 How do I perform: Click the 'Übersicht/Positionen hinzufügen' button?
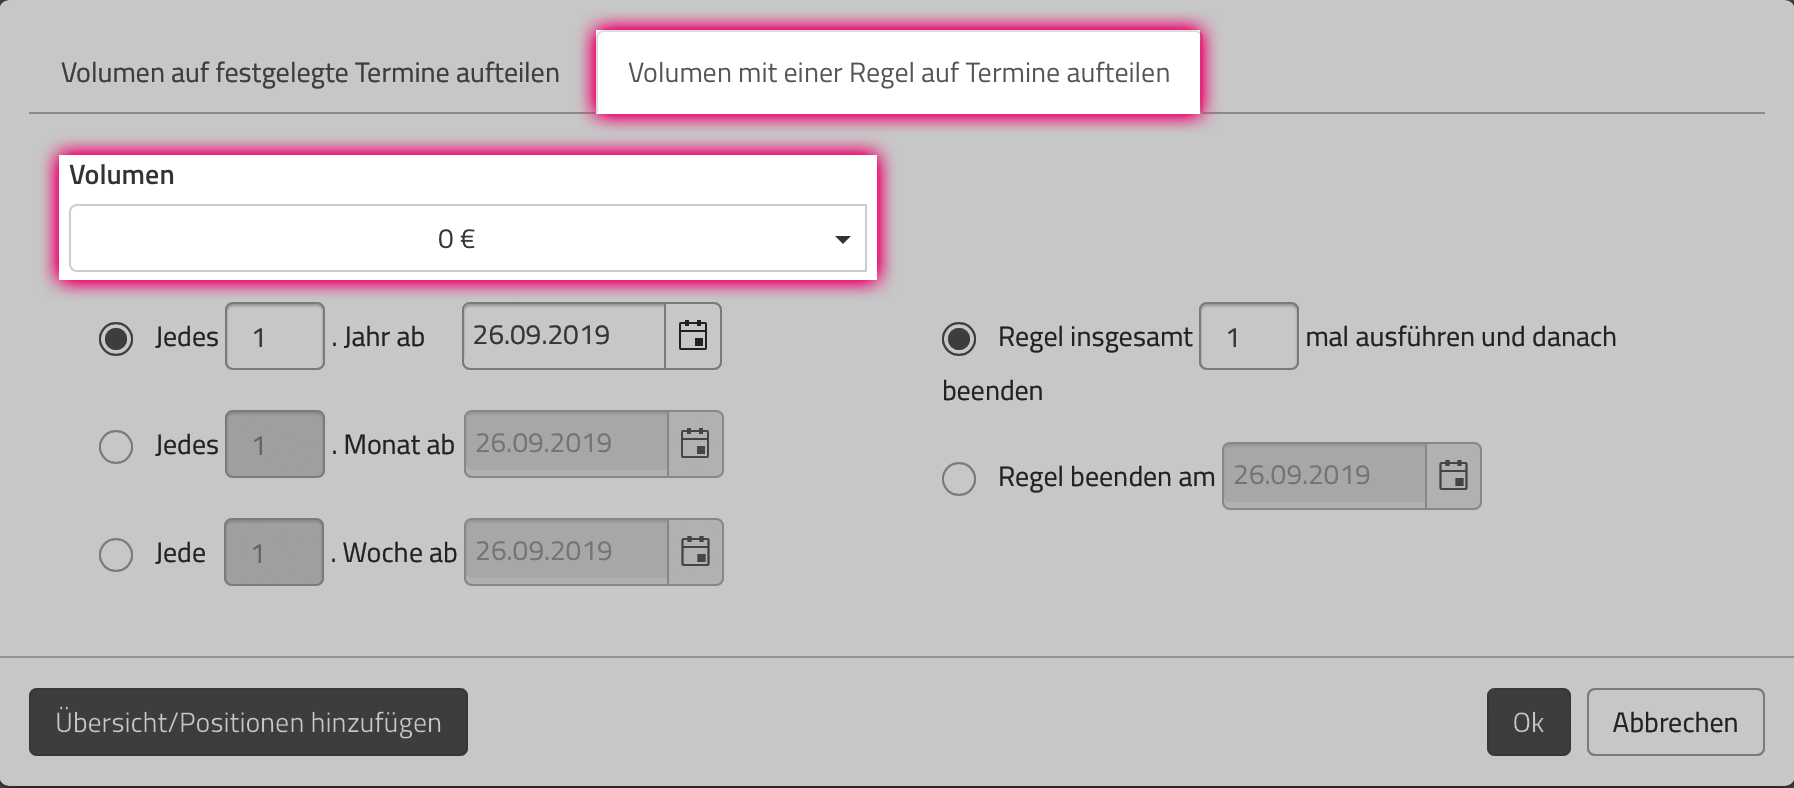click(248, 722)
